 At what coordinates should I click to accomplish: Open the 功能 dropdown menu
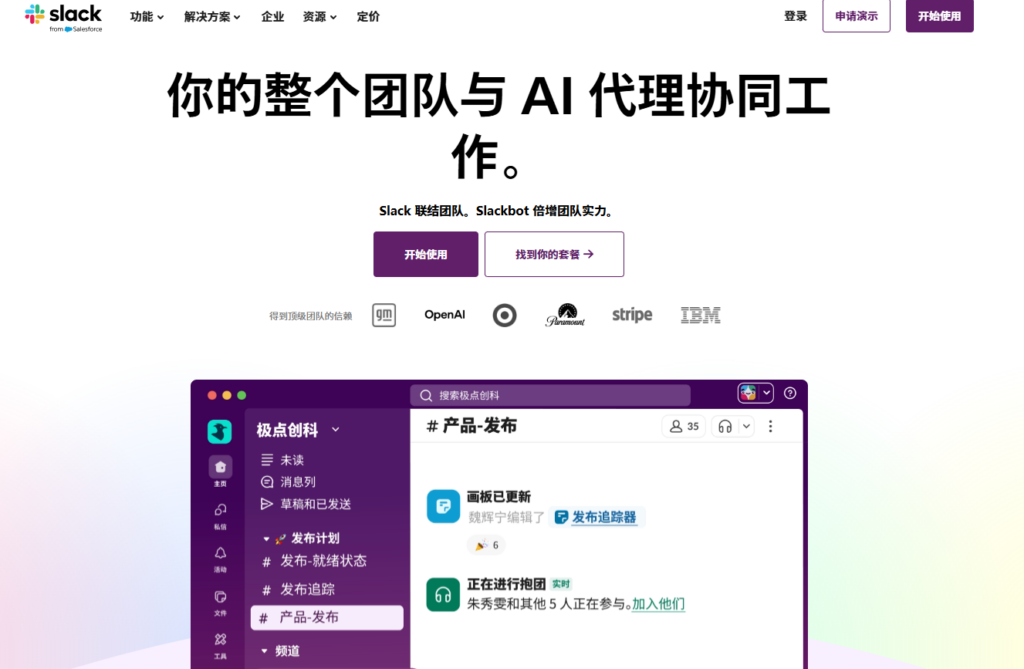pos(146,17)
